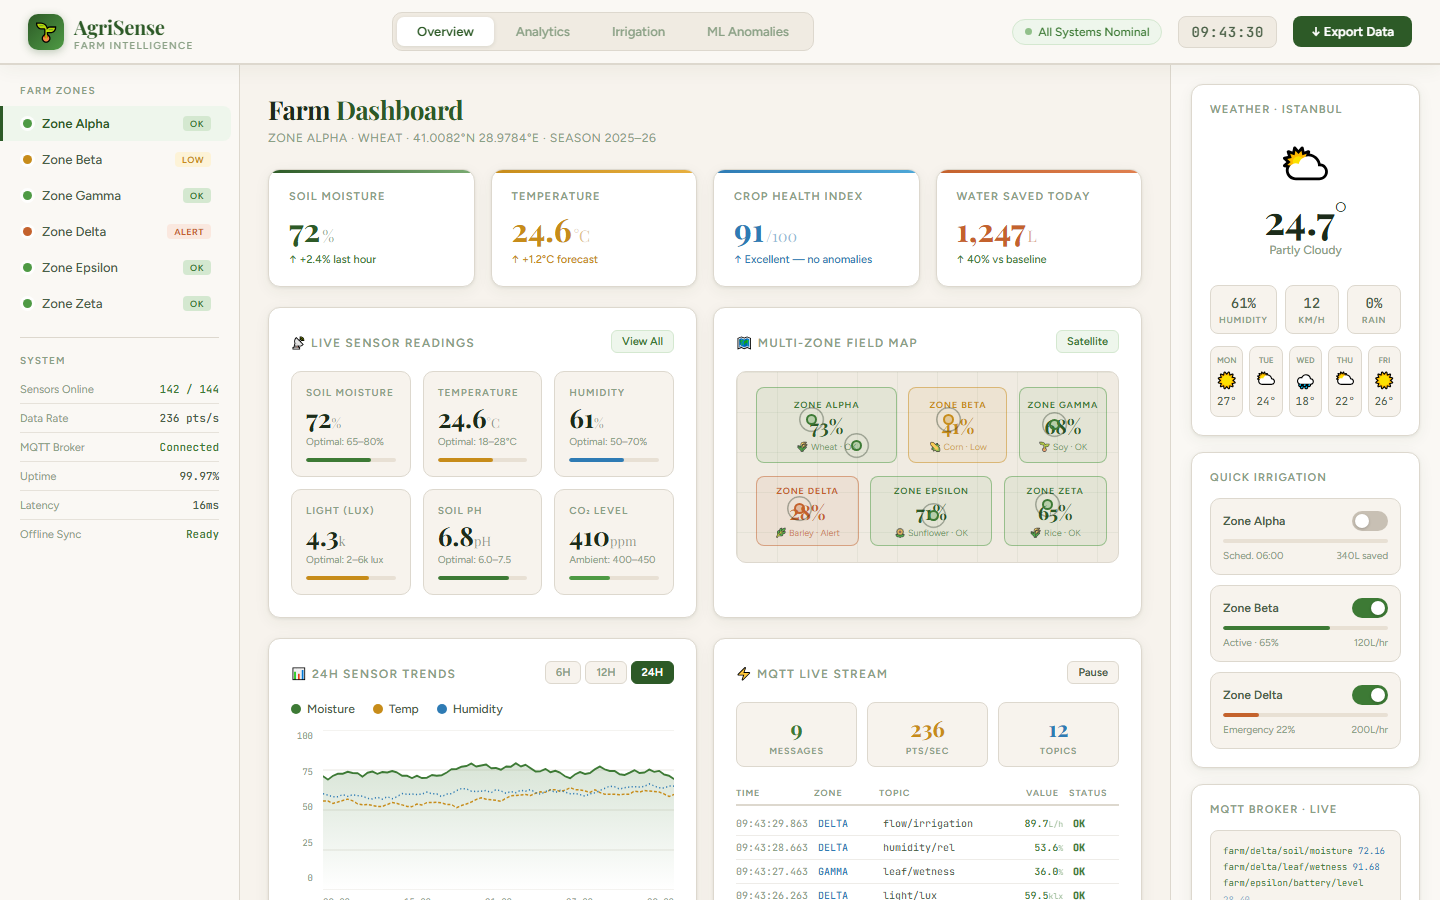Click the partly cloudy weather icon
Screen dimensions: 1440x900
point(1305,164)
